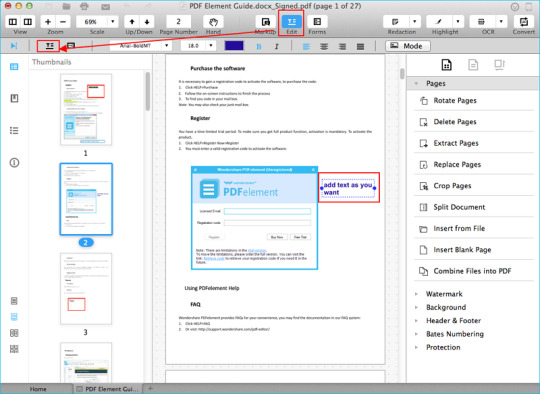Image resolution: width=540 pixels, height=394 pixels.
Task: Enable center text alignment
Action: [x=324, y=46]
